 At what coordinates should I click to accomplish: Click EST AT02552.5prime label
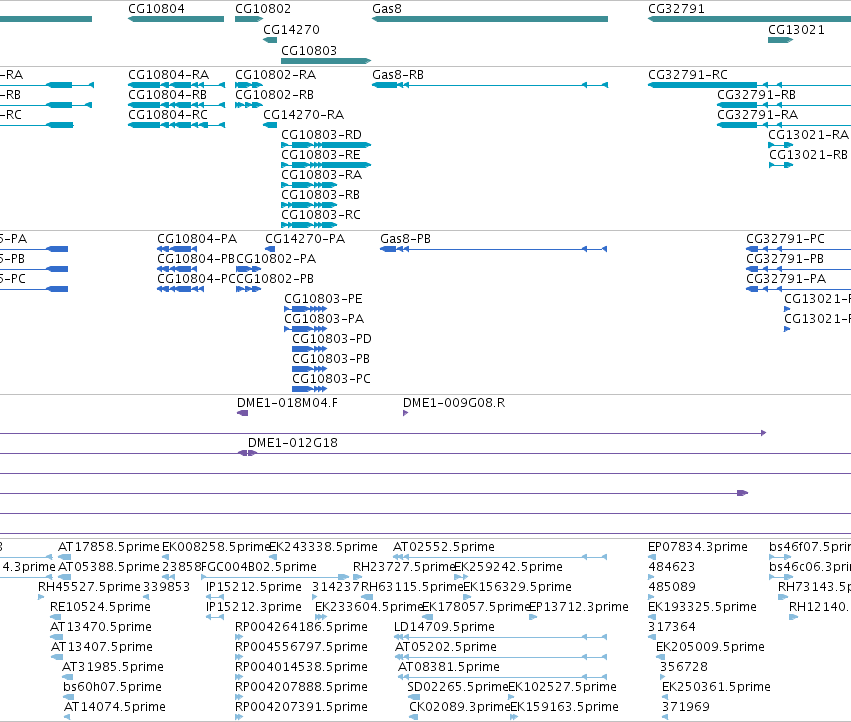point(444,547)
